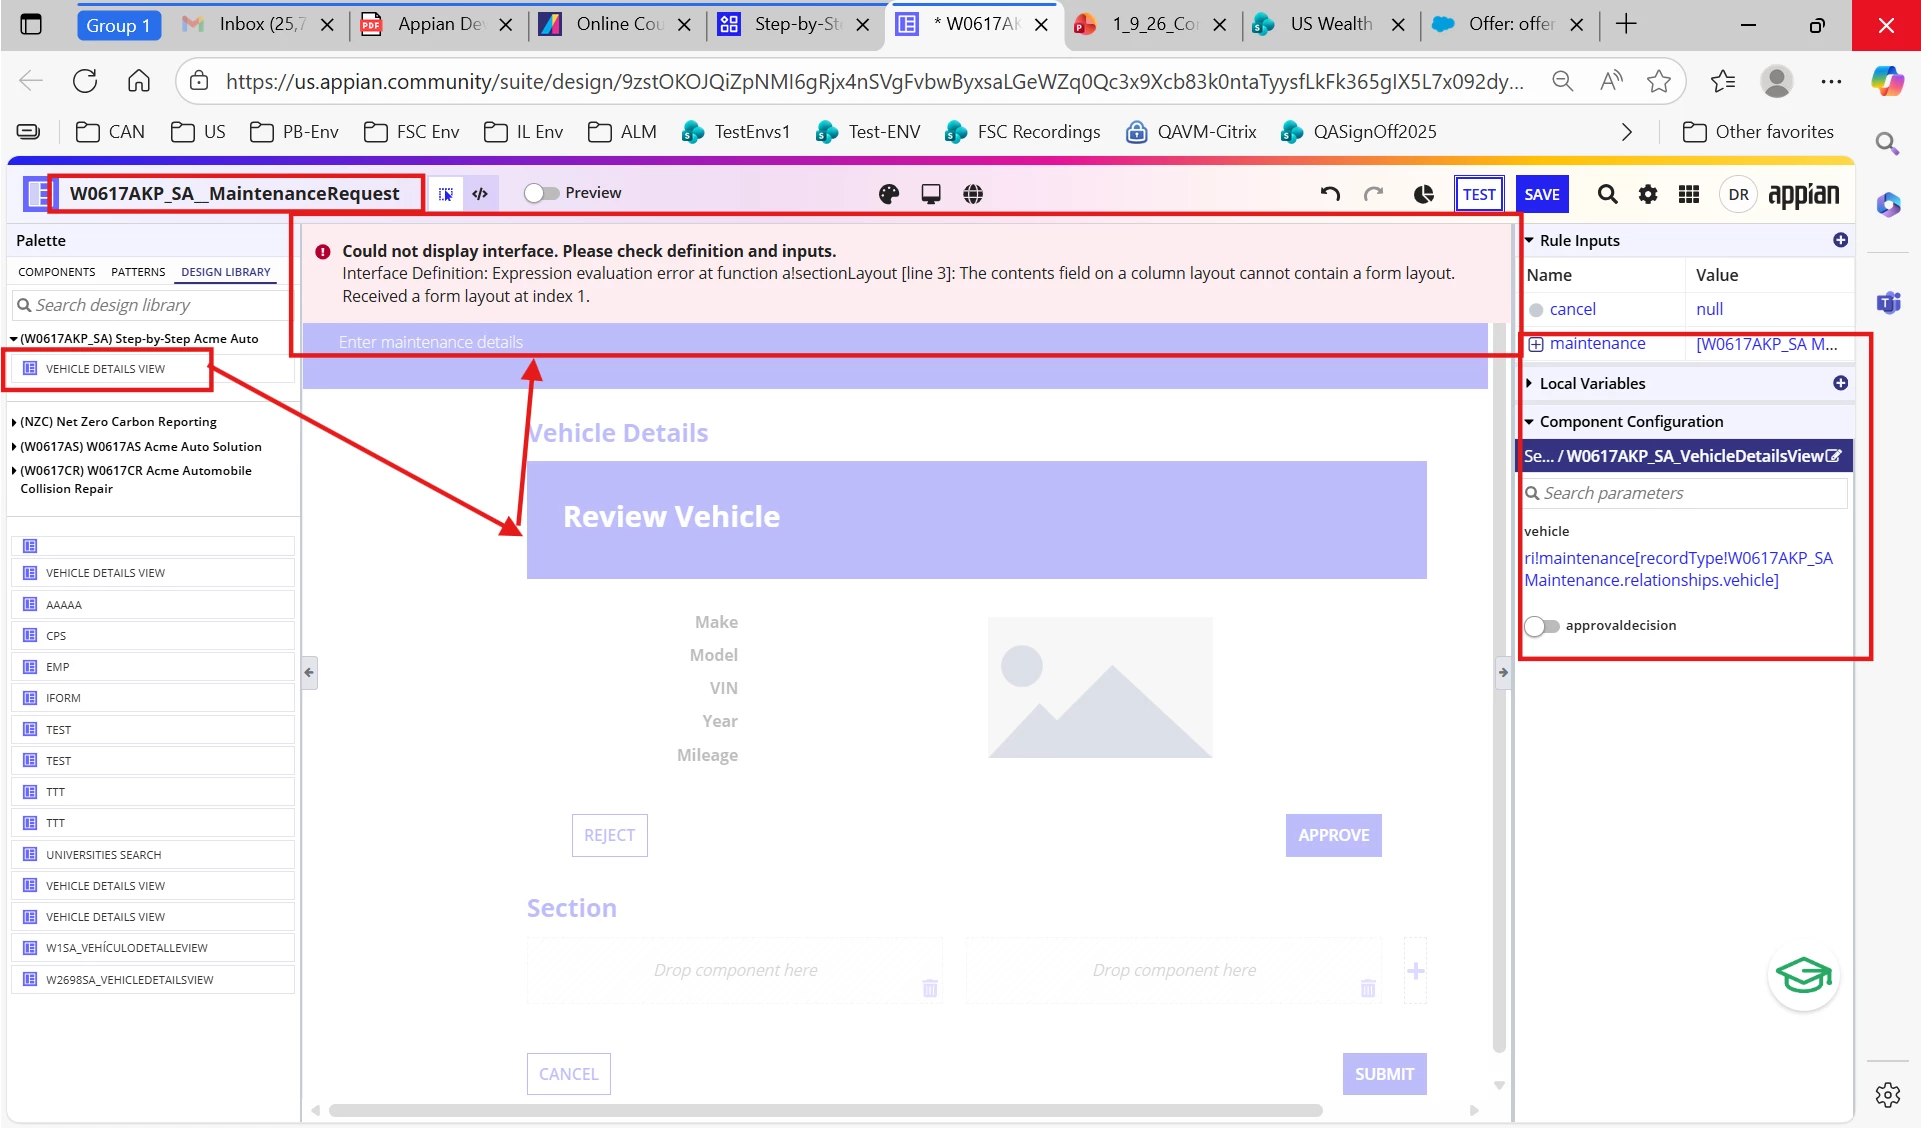Click the interface name field
The width and height of the screenshot is (1921, 1128).
(x=235, y=194)
